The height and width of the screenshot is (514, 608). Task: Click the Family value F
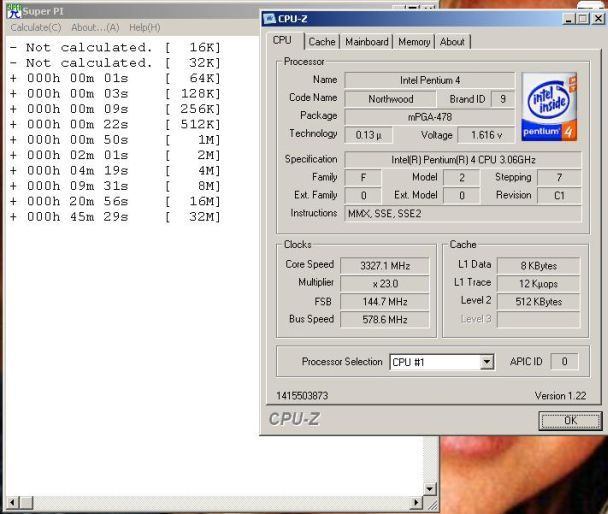(x=363, y=178)
